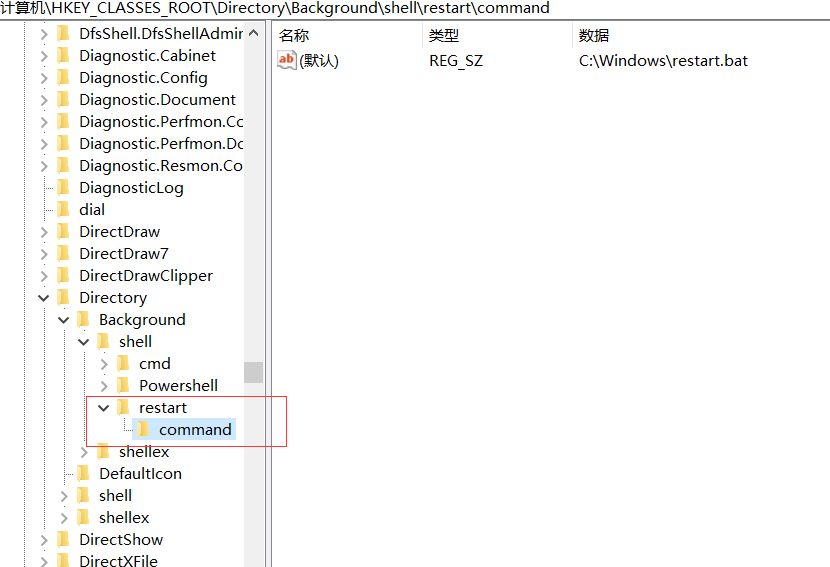830x567 pixels.
Task: Click the restart folder icon
Action: pos(123,407)
